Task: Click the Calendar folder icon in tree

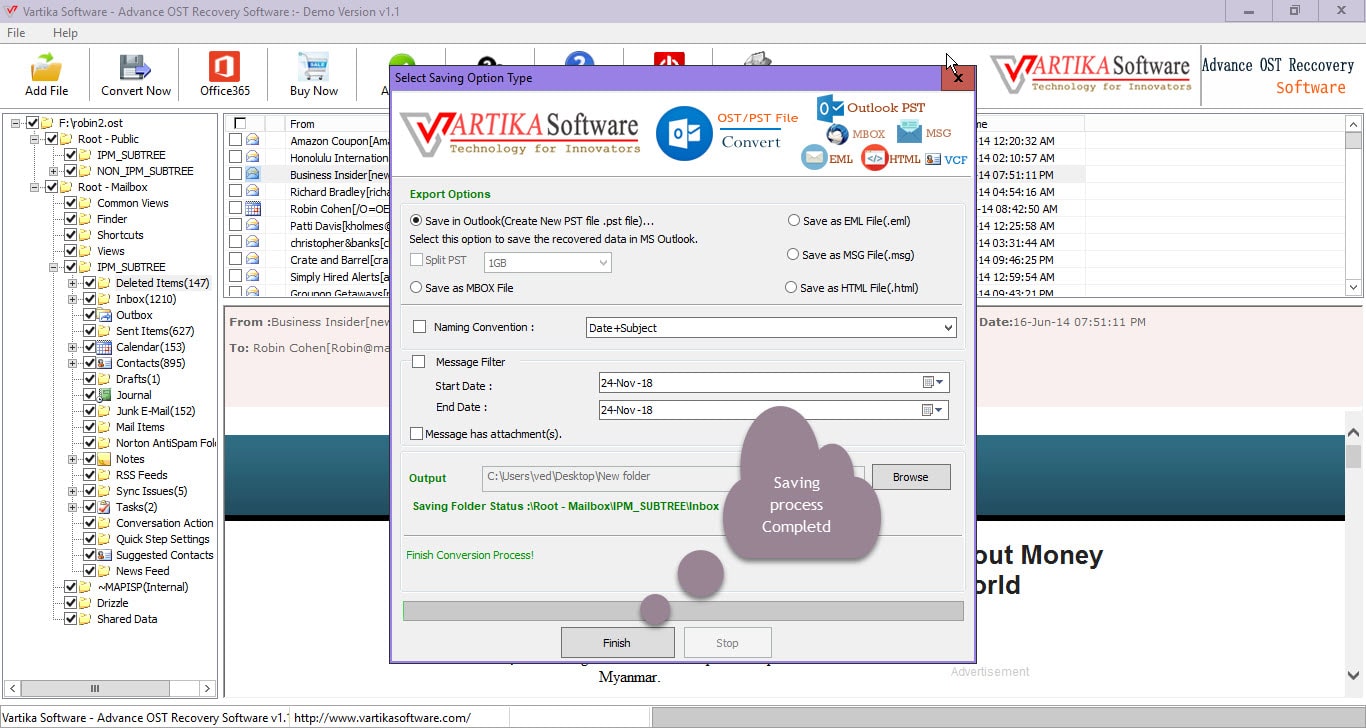Action: pyautogui.click(x=105, y=347)
